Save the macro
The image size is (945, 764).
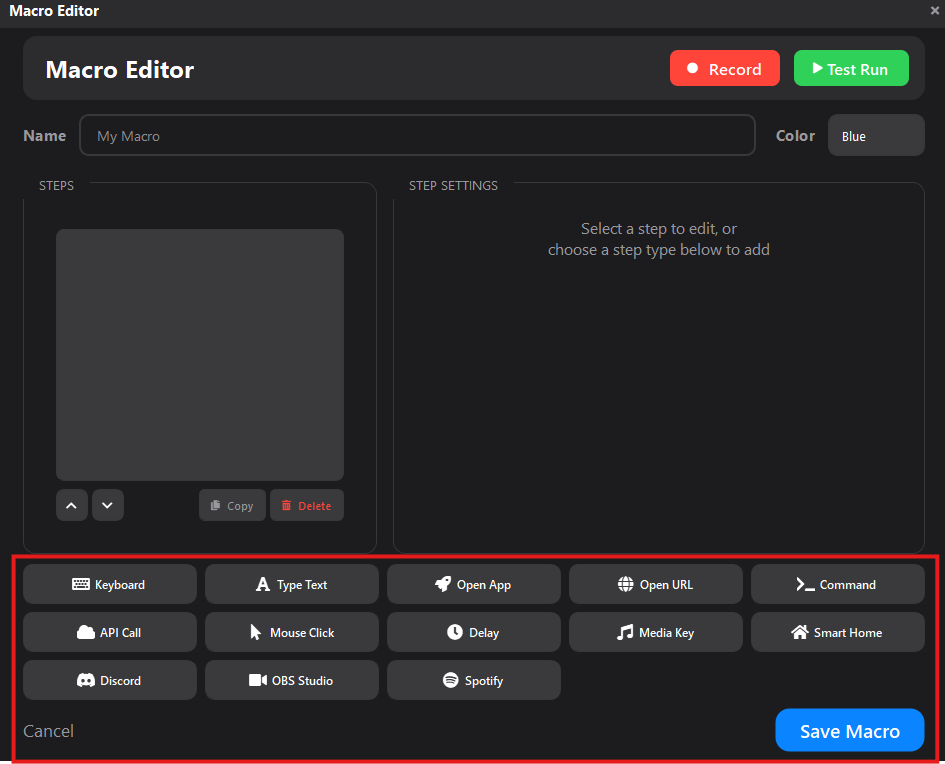coord(849,730)
